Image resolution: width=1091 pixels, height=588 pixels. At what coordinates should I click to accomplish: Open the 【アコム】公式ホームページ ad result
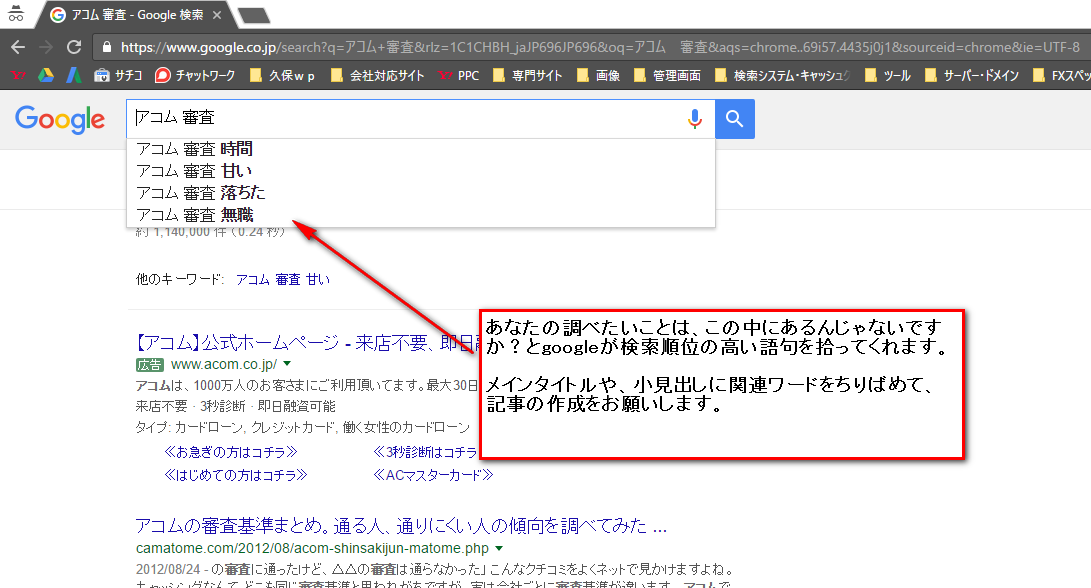pos(307,342)
